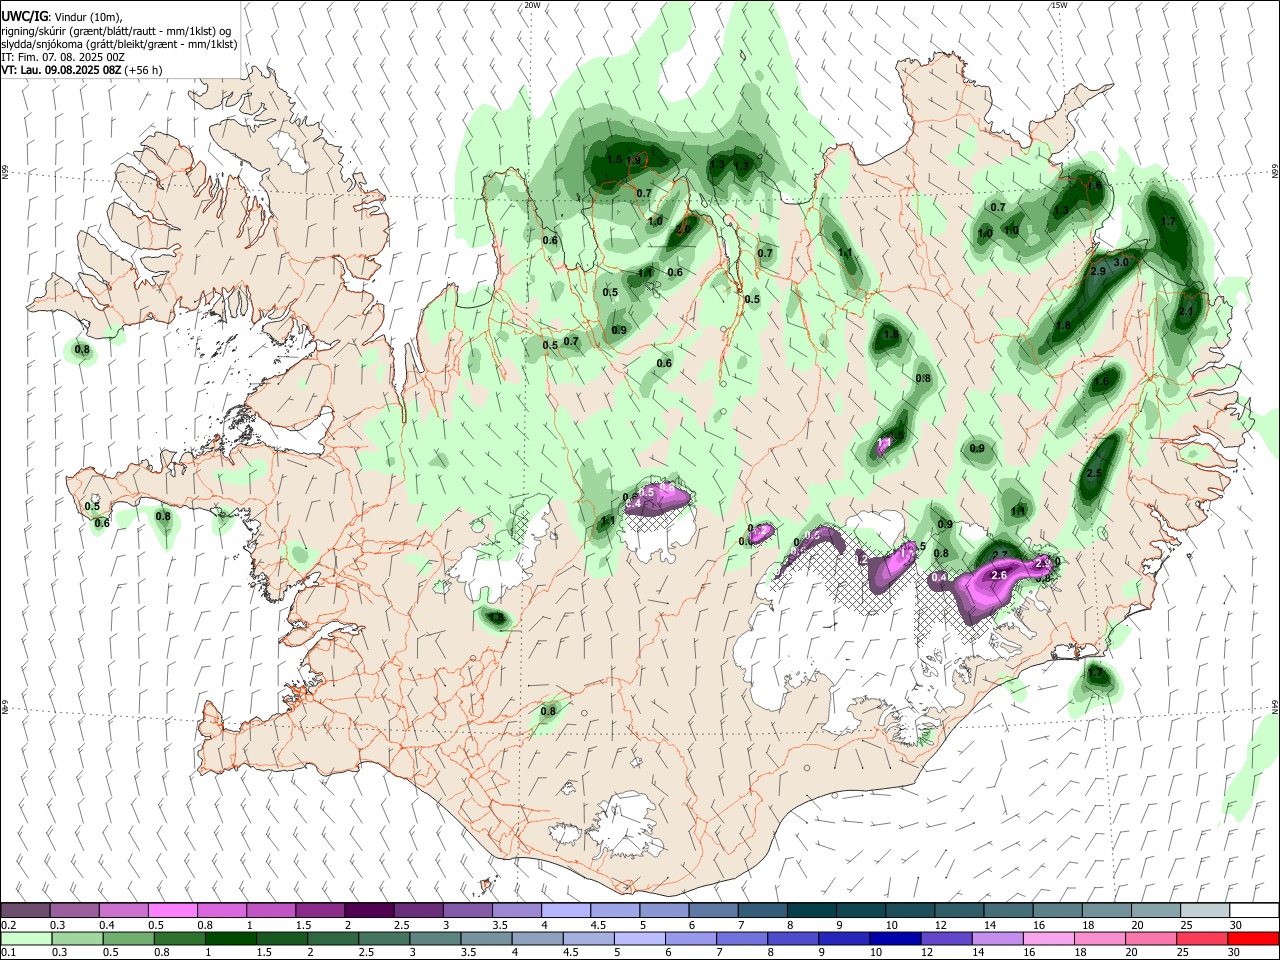1280x960 pixels.
Task: Click the valid time 'VT: Lau. 09.08.2025 08Z'
Action: point(61,70)
